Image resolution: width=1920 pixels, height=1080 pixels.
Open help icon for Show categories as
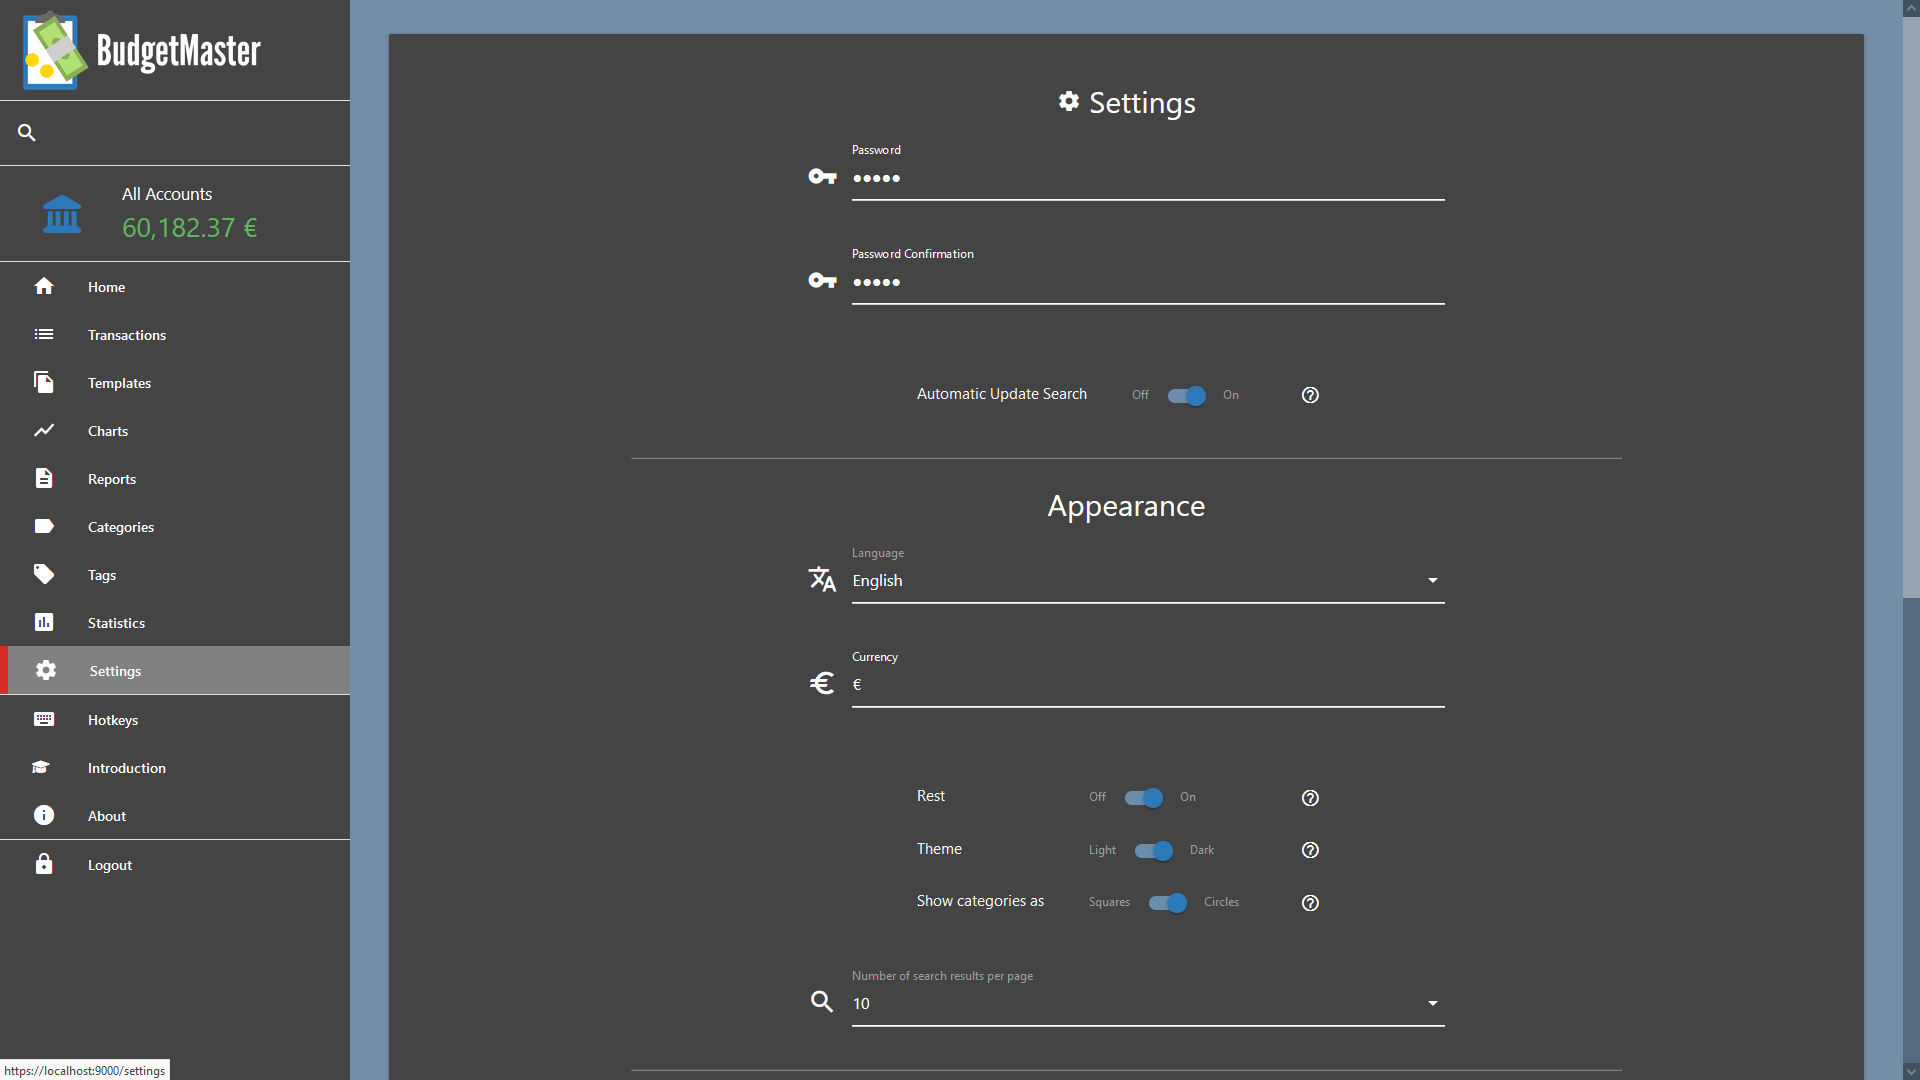1310,903
